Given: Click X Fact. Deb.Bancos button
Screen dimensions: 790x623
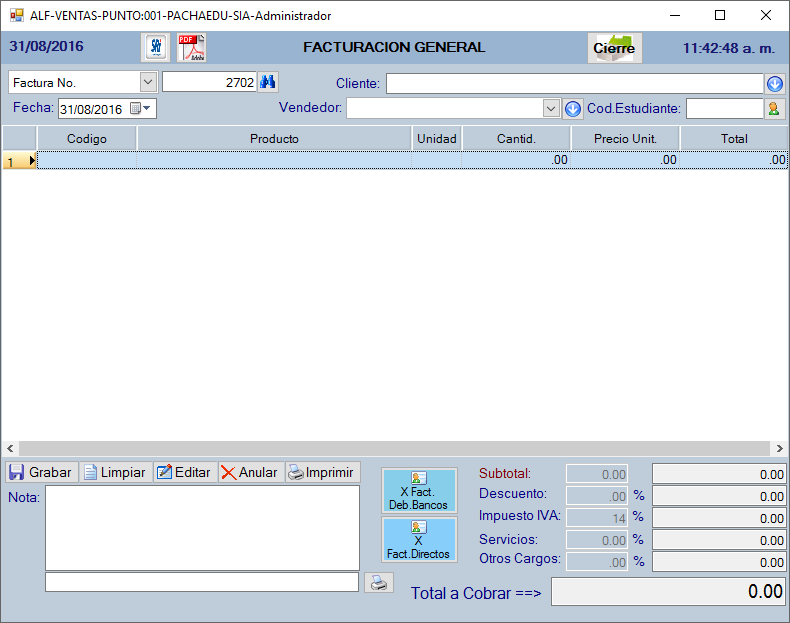Looking at the screenshot, I should coord(418,490).
